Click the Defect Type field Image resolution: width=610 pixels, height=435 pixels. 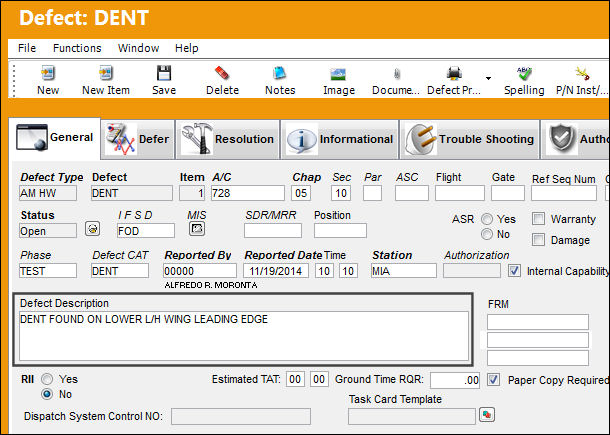tap(48, 193)
